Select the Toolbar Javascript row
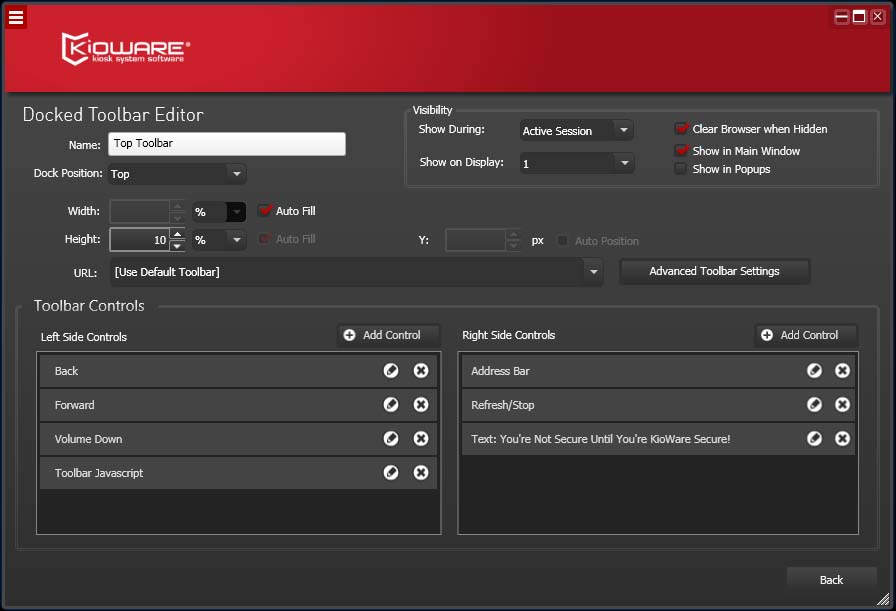Screen dimensions: 896x611 [x=238, y=473]
